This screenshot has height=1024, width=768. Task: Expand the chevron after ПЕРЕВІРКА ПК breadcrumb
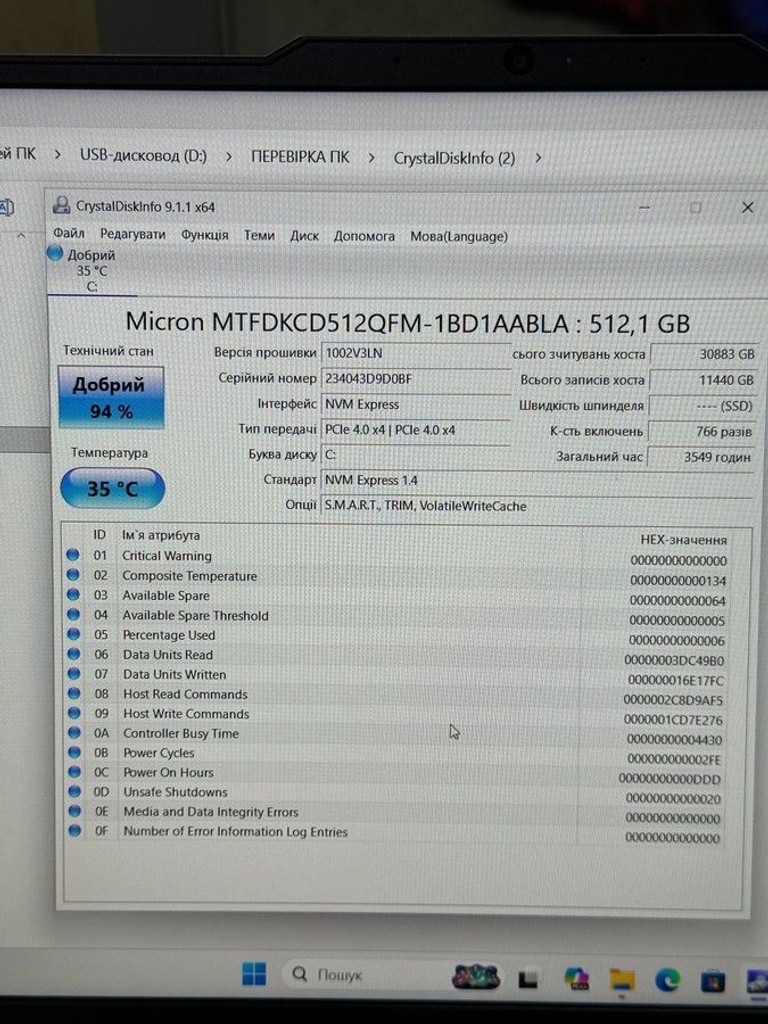click(x=371, y=158)
